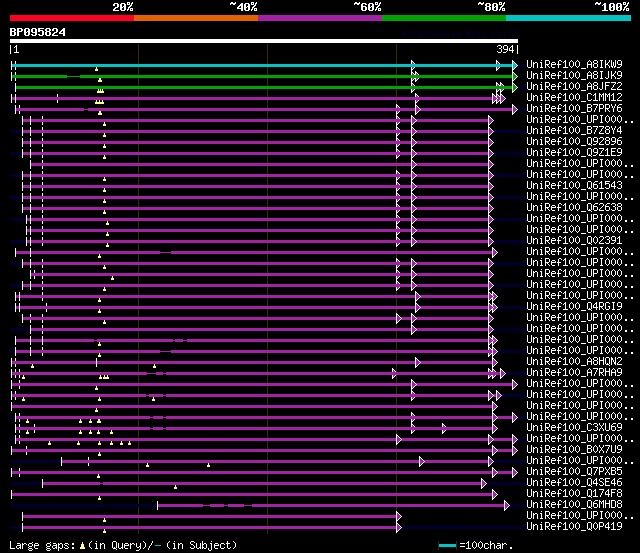Click the yellow gap marker in the legend
This screenshot has width=640, height=553.
click(x=82, y=545)
